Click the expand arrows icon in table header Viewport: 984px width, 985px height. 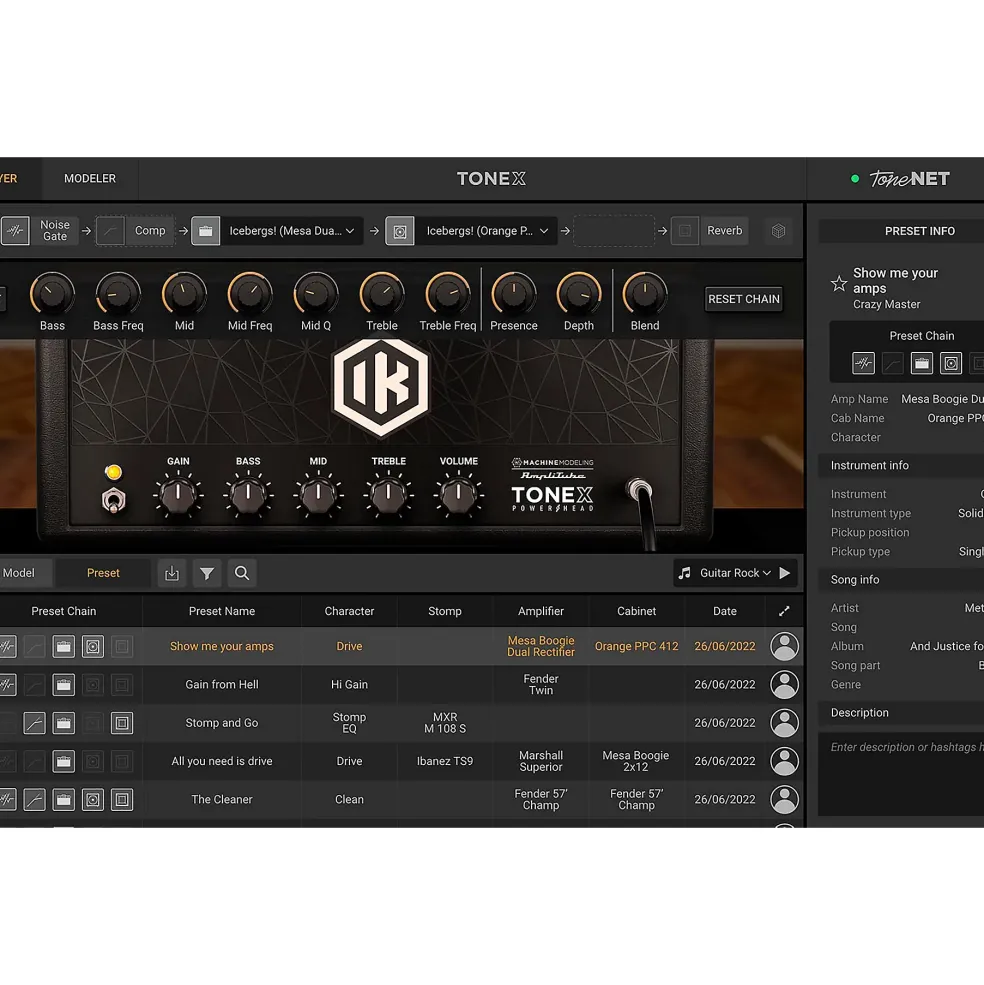(x=784, y=611)
